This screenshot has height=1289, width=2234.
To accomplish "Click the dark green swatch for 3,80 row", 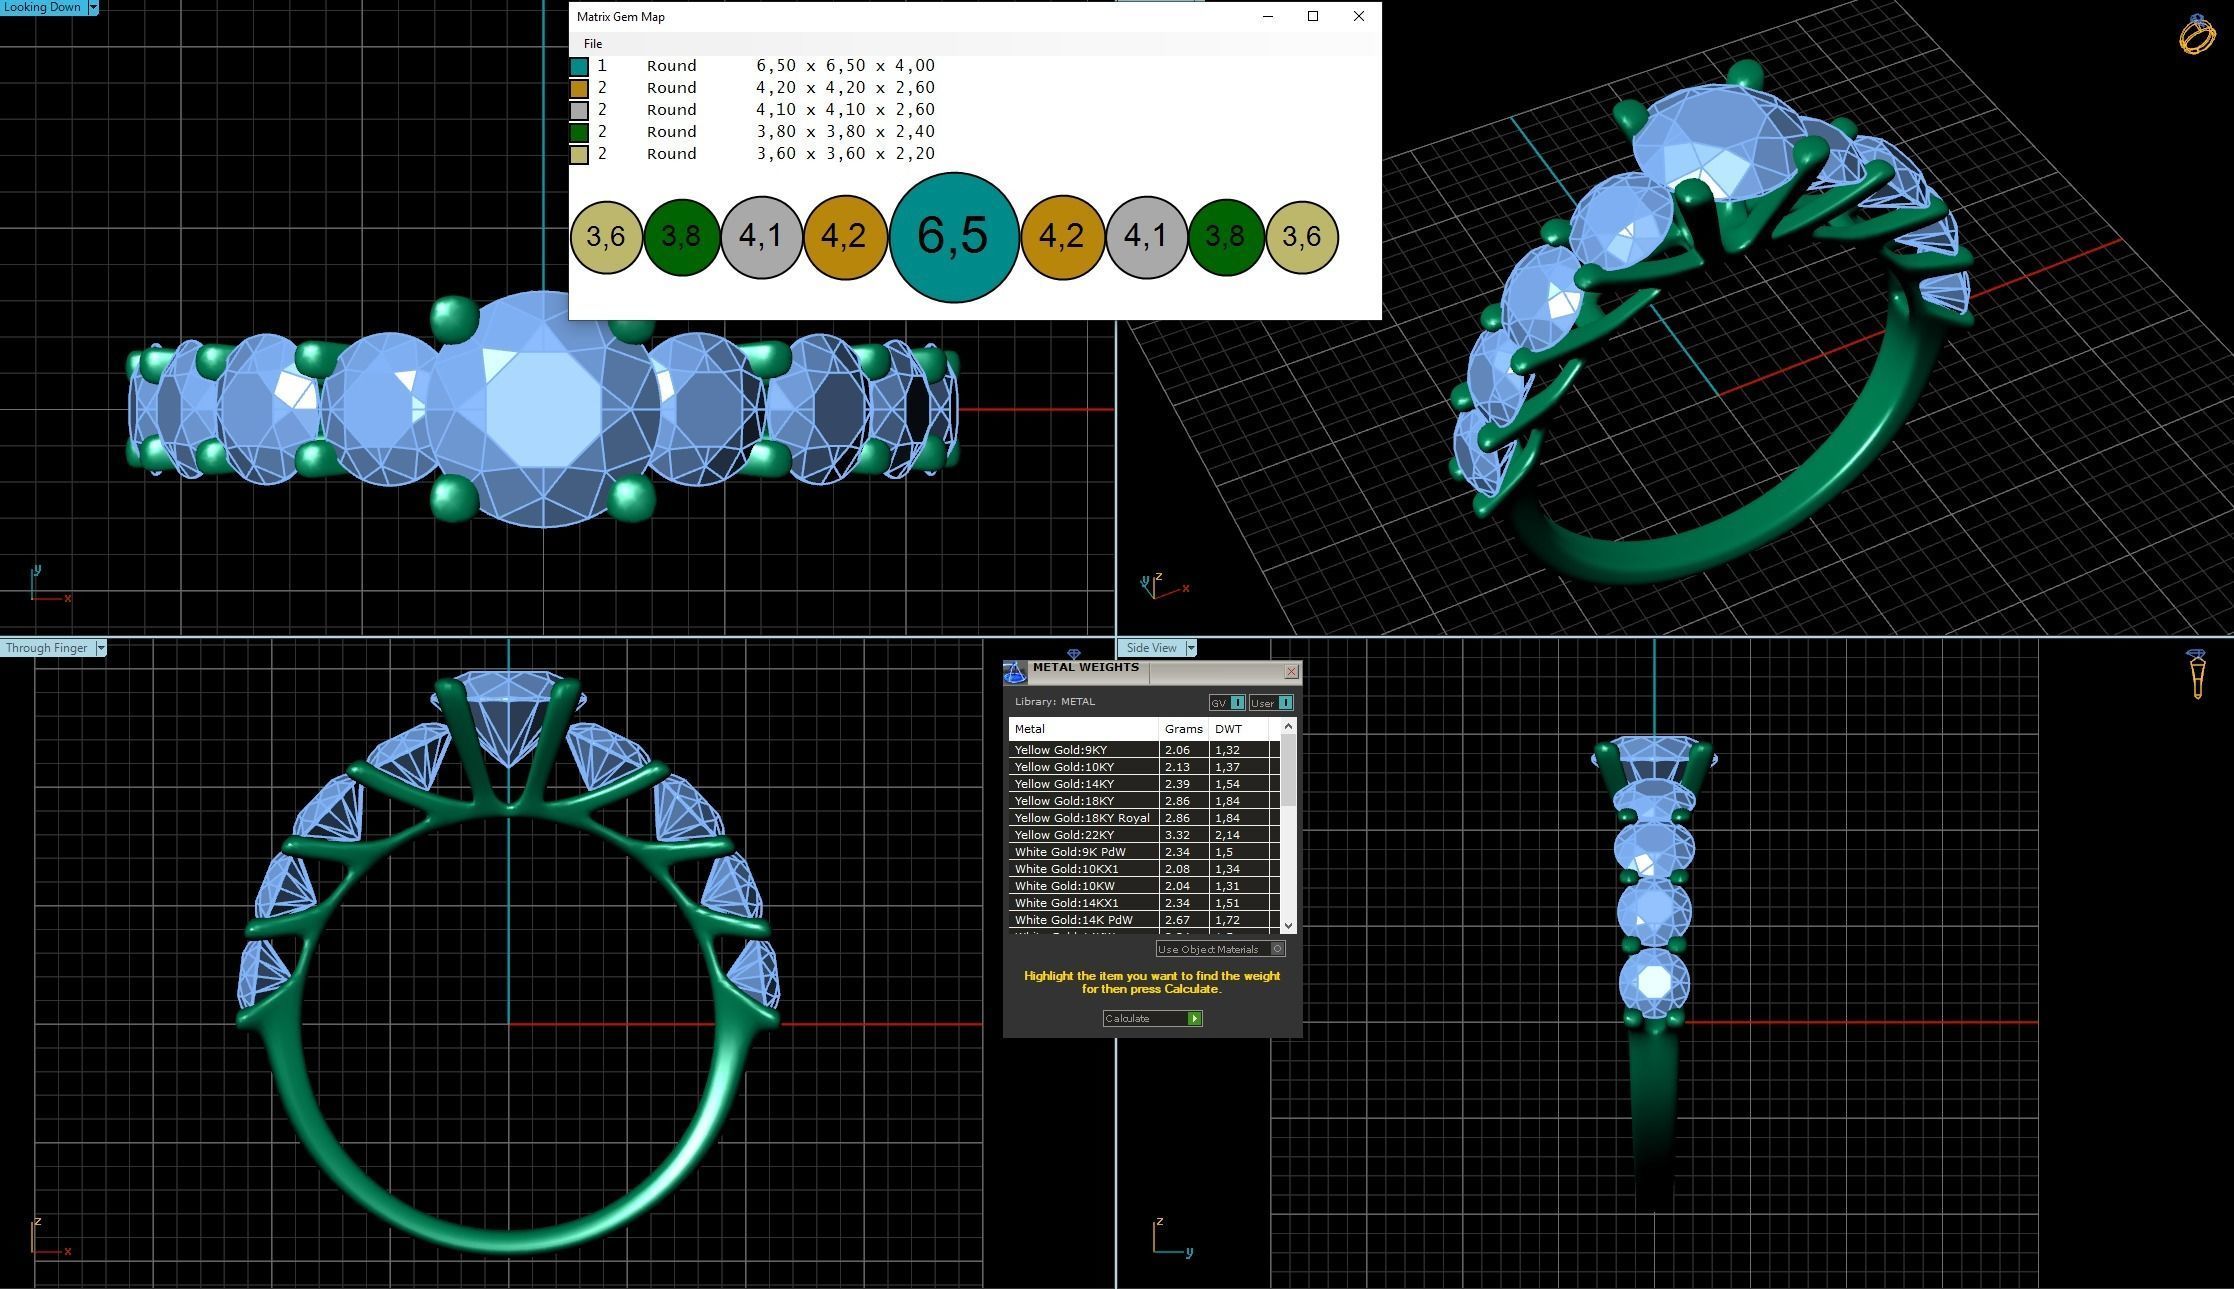I will pyautogui.click(x=579, y=133).
